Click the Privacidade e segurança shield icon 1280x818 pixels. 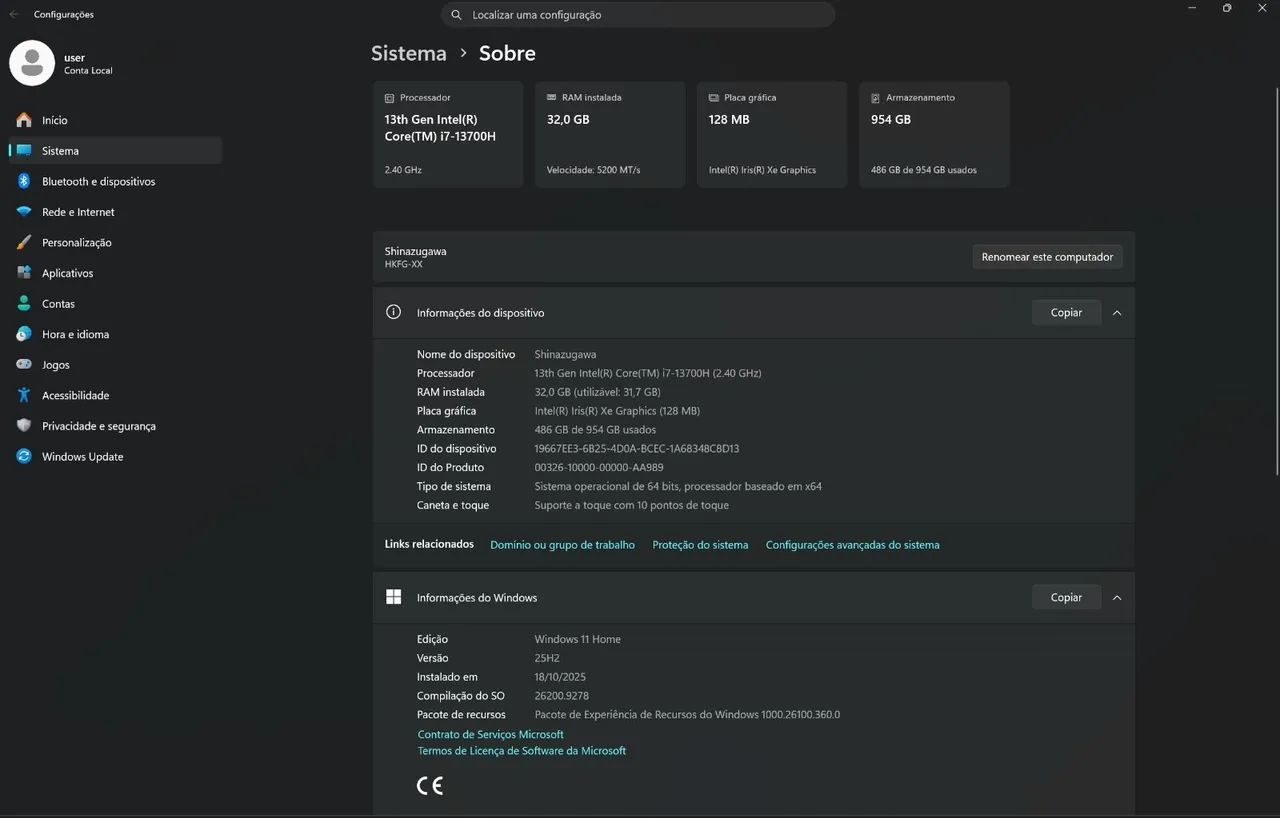point(24,426)
